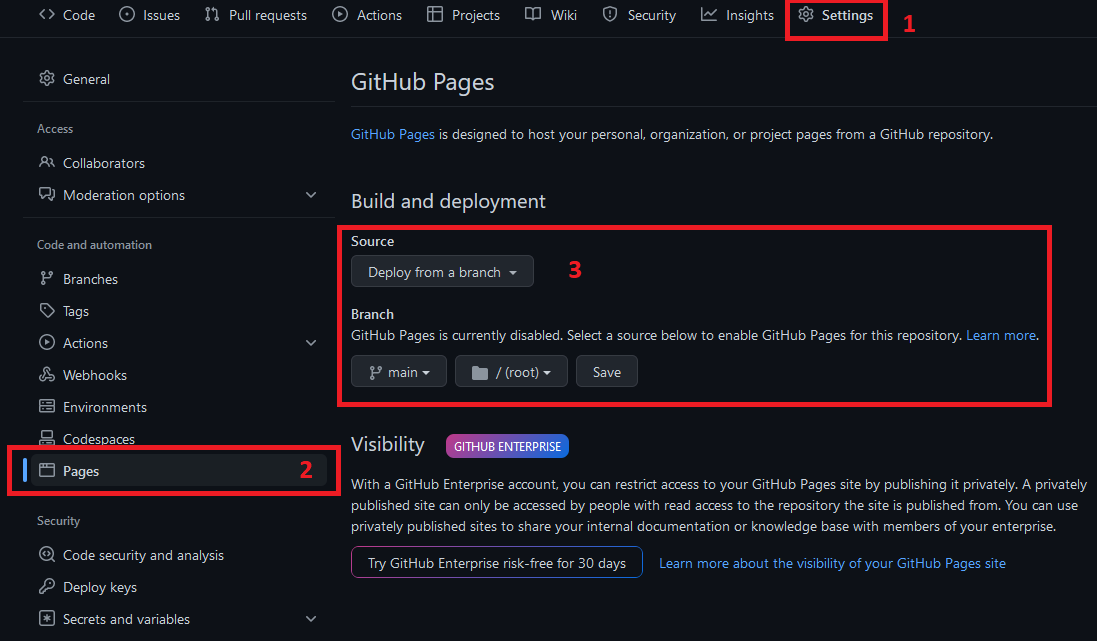Click Try GitHub Enterprise risk-free for 30 days
The height and width of the screenshot is (641, 1097).
tap(497, 563)
